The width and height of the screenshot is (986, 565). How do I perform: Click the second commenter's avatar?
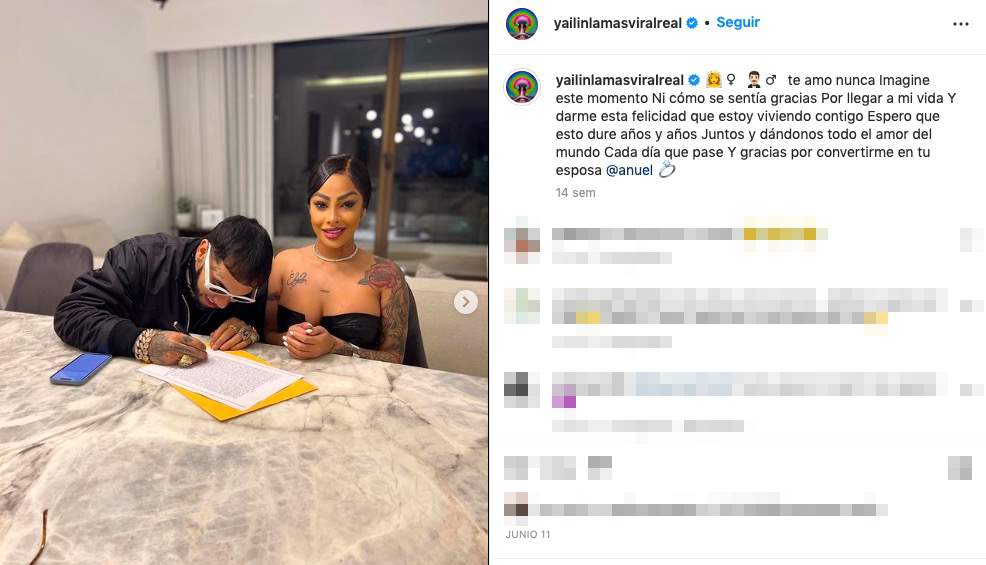pyautogui.click(x=522, y=306)
